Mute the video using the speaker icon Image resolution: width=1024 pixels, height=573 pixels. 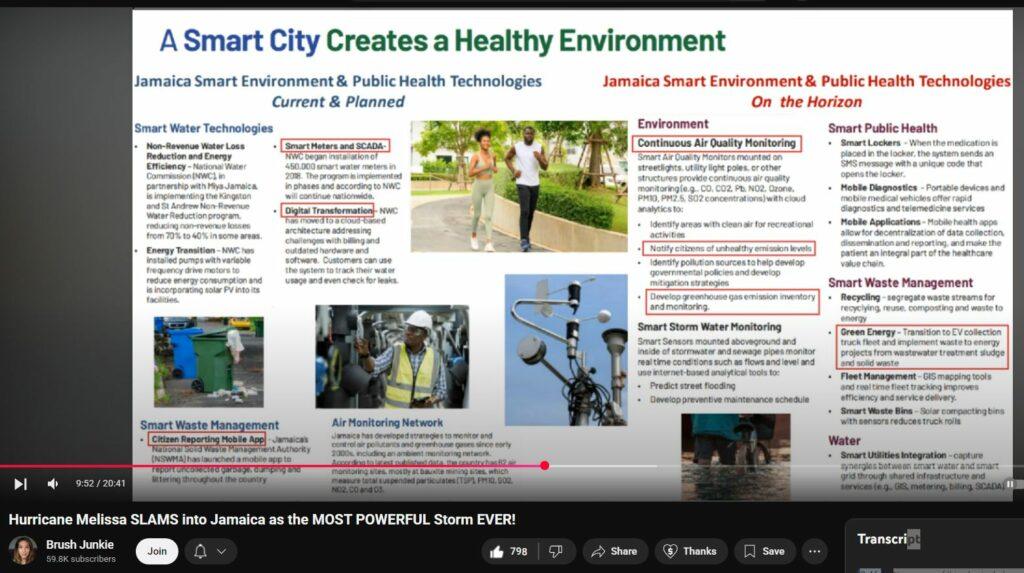(53, 484)
